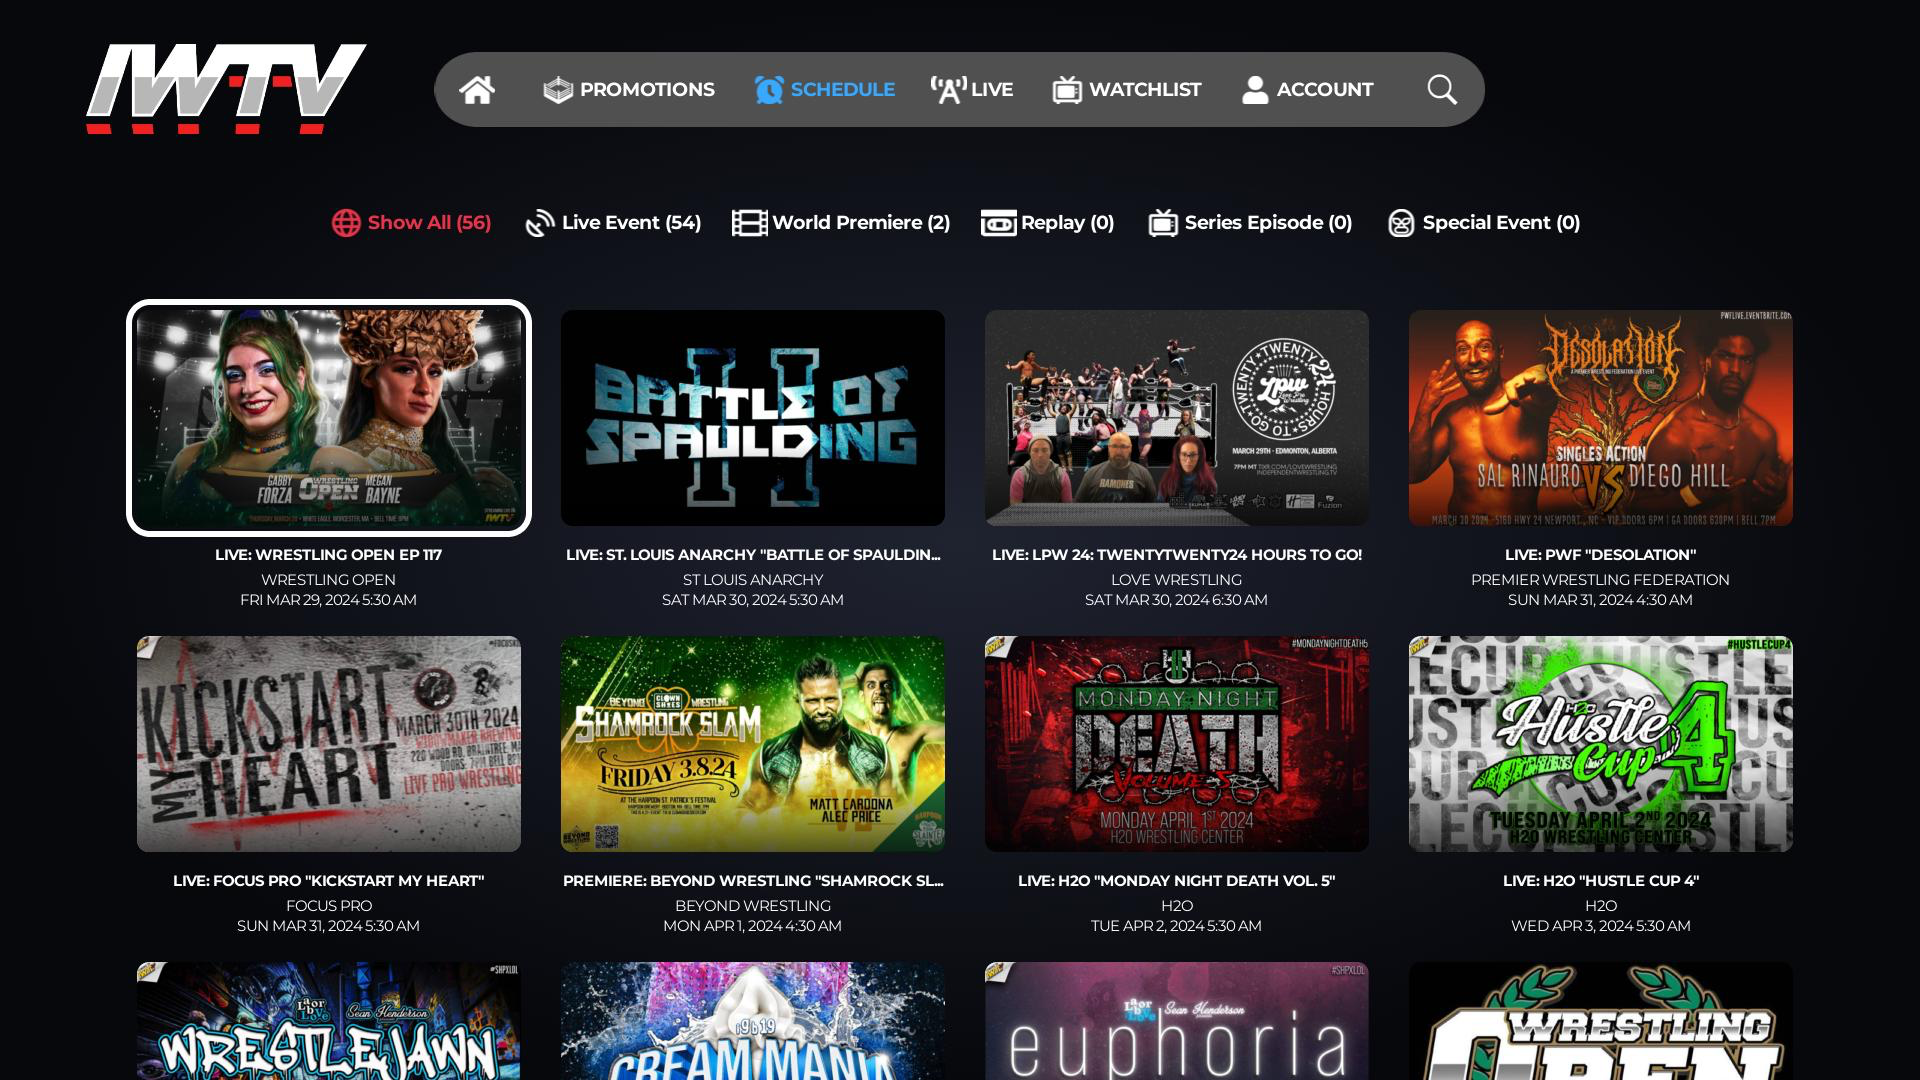
Task: Click title LIVE: H2O "HUSTLE CUP 4"
Action: pyautogui.click(x=1601, y=881)
